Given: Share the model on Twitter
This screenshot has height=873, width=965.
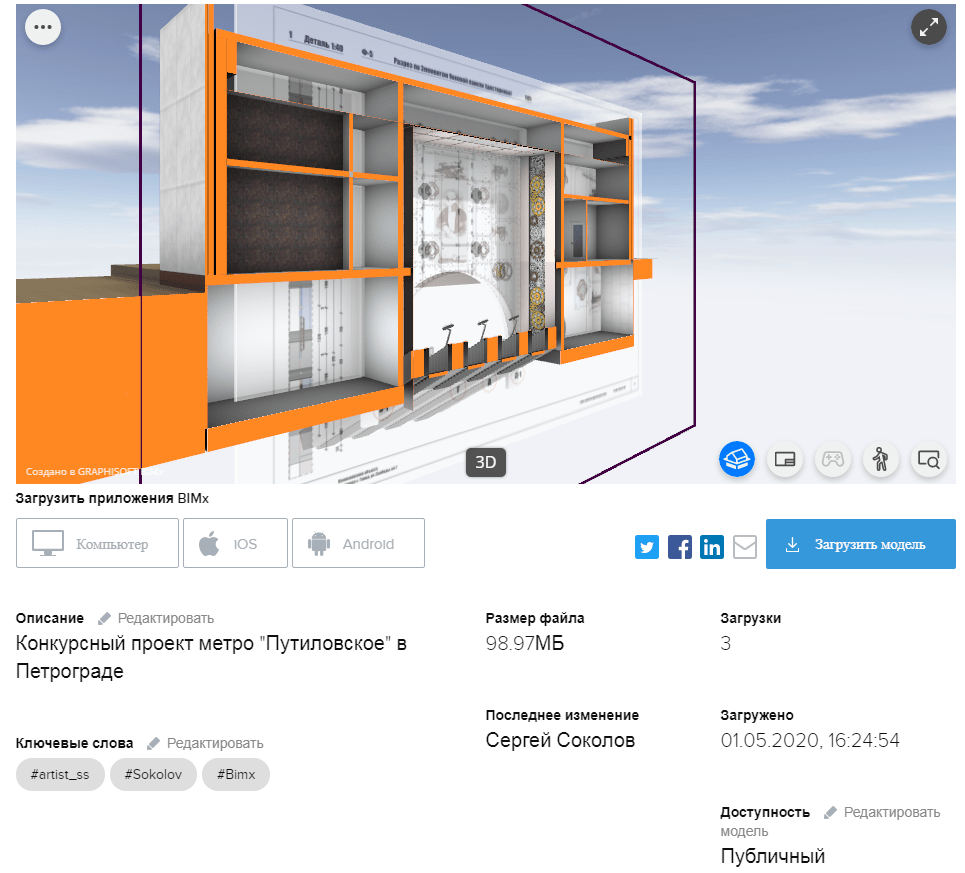Looking at the screenshot, I should click(647, 546).
